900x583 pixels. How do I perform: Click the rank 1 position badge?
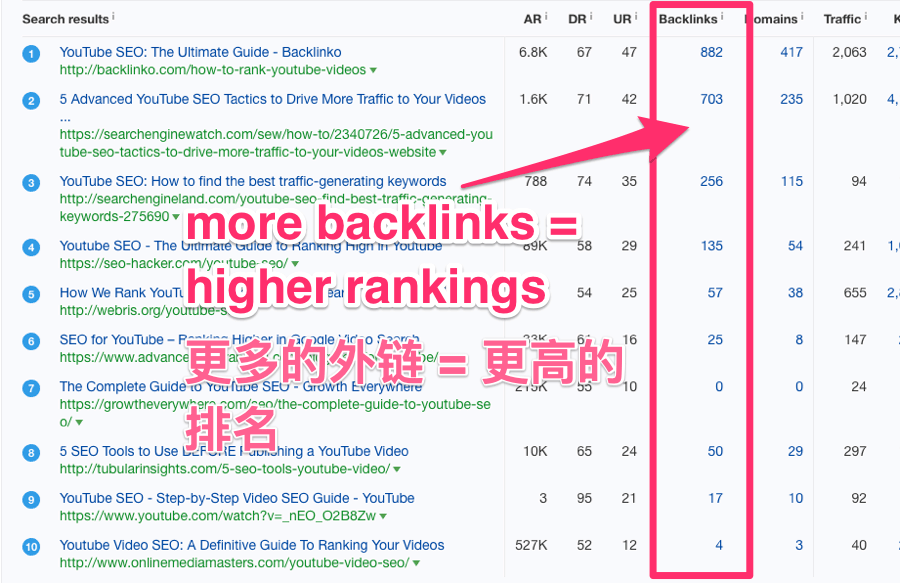pos(31,54)
